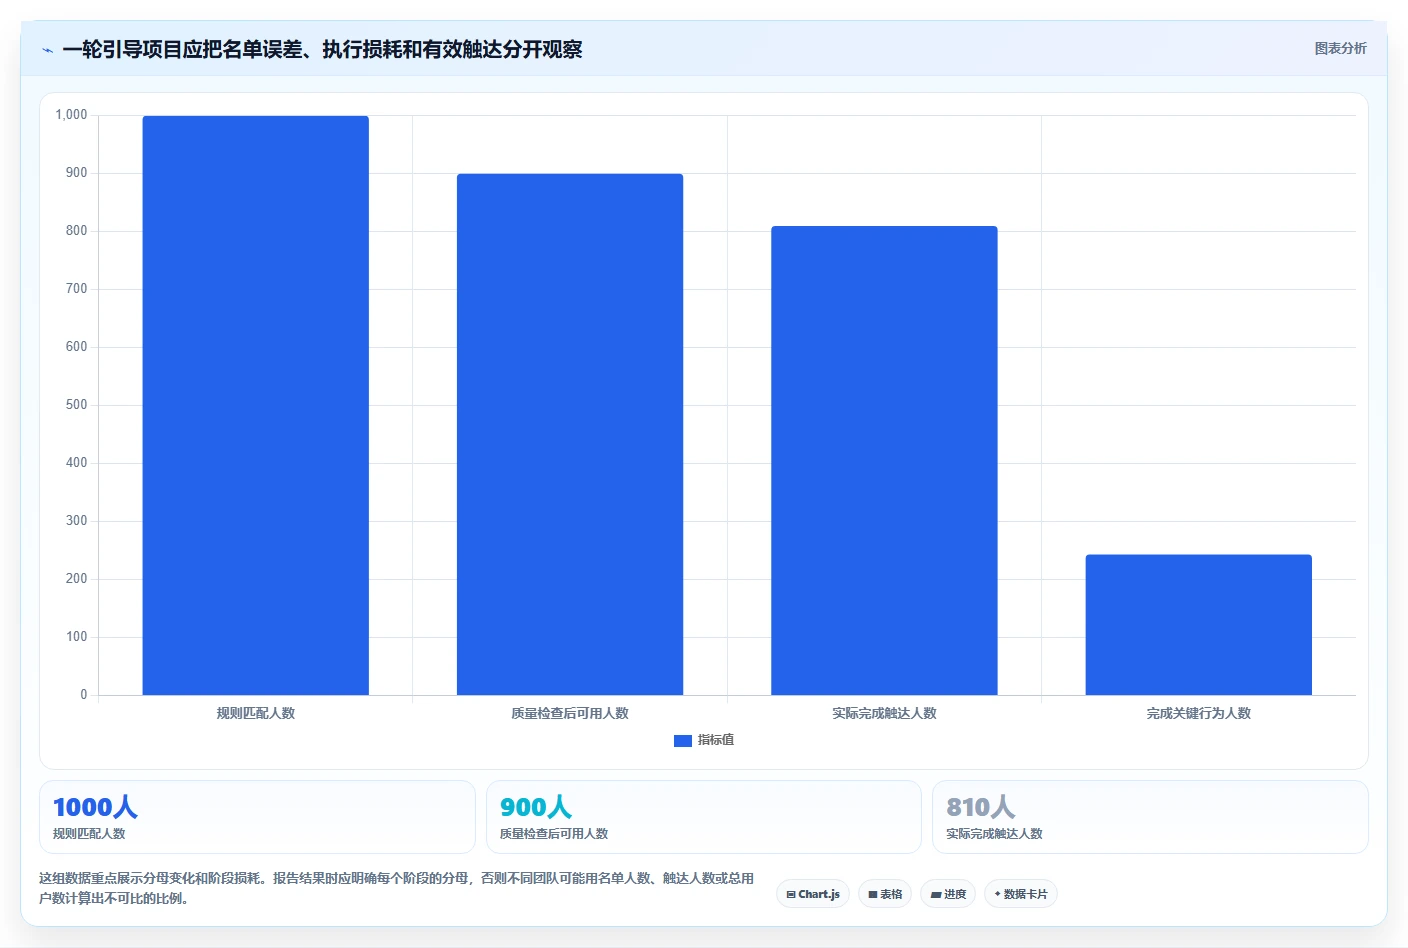Screen dimensions: 1408x948
Task: Click the 800 y-axis value
Action: point(76,231)
